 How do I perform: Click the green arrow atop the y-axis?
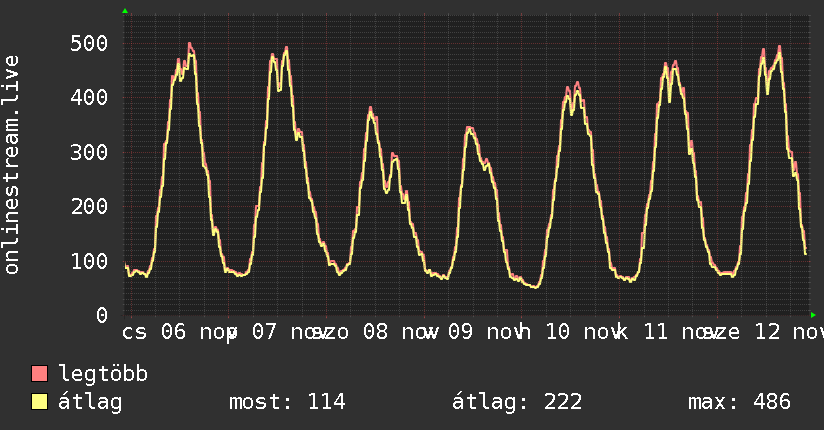124,11
